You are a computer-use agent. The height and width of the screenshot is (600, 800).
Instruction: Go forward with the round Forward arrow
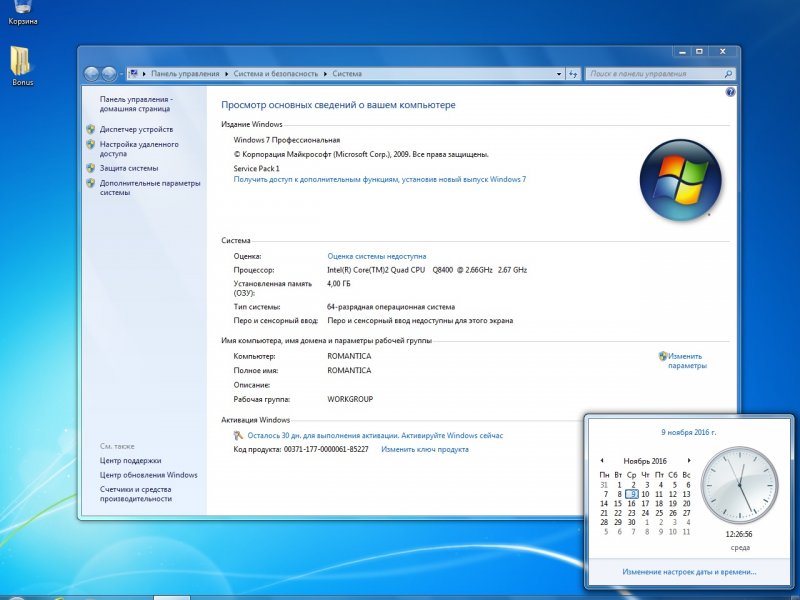point(109,74)
